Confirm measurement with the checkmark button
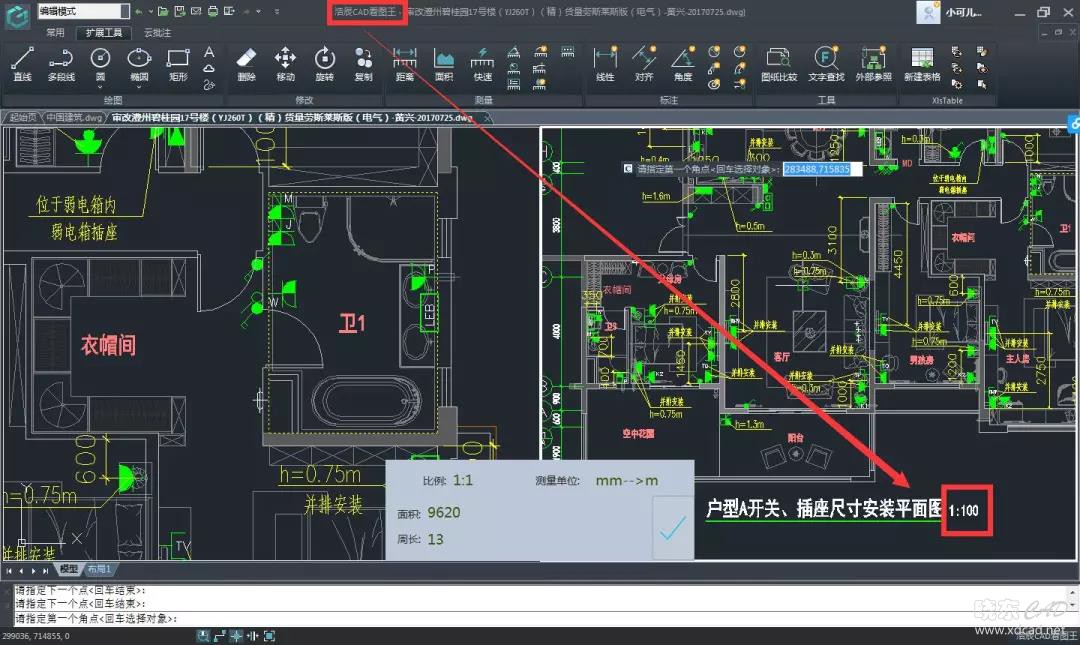The height and width of the screenshot is (645, 1080). point(672,530)
